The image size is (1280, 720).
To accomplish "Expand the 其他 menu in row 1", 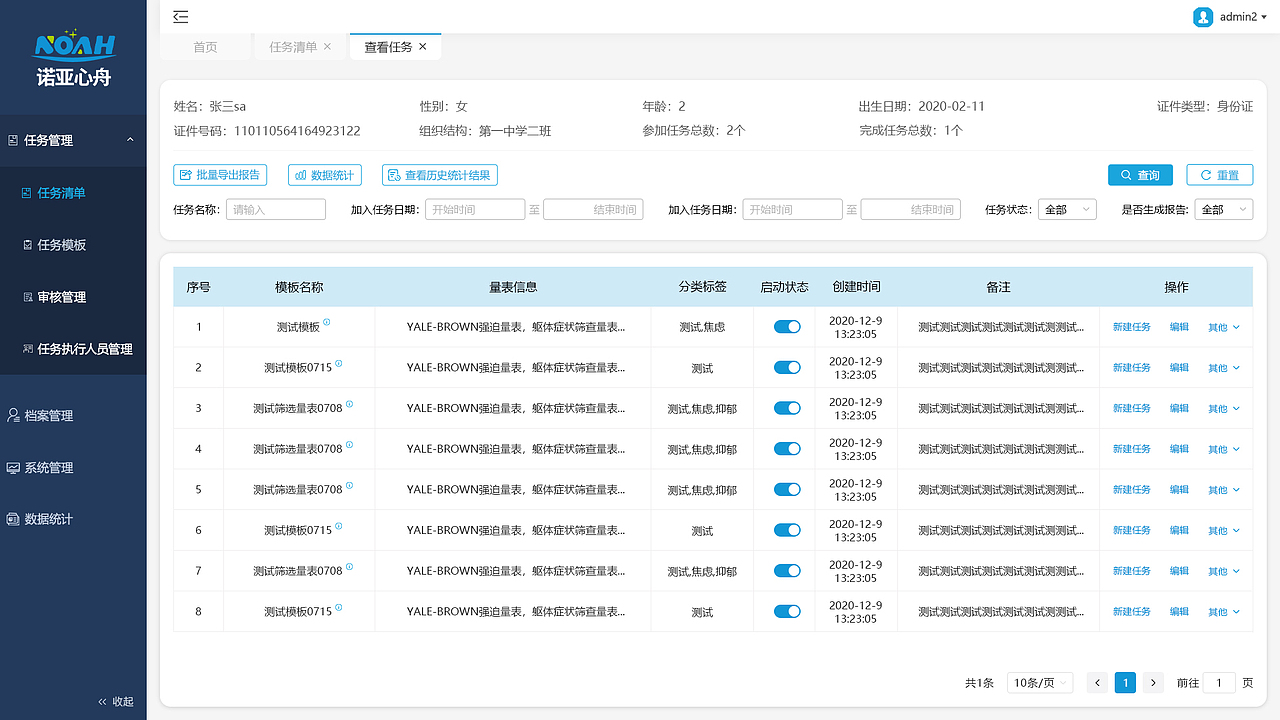I will (1224, 327).
